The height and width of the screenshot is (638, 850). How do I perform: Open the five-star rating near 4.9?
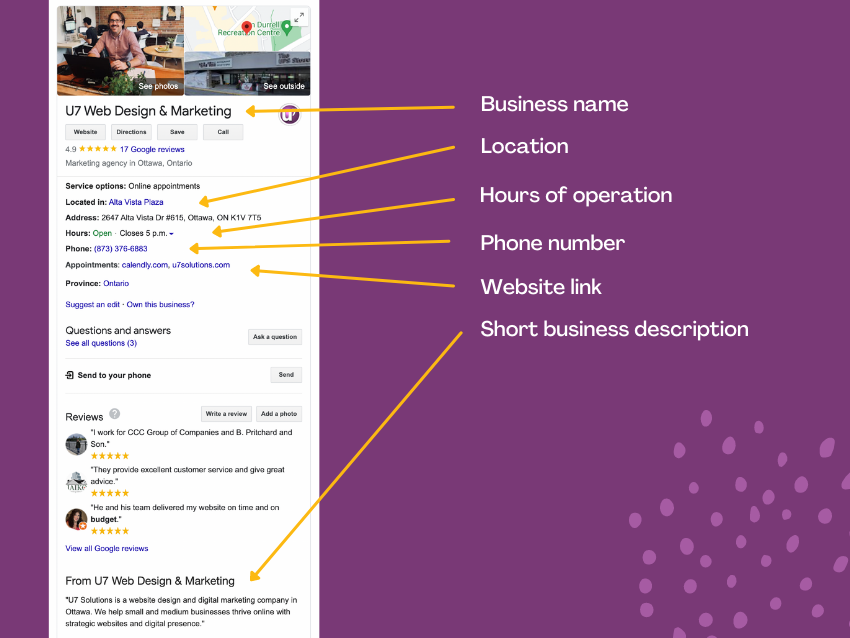98,149
